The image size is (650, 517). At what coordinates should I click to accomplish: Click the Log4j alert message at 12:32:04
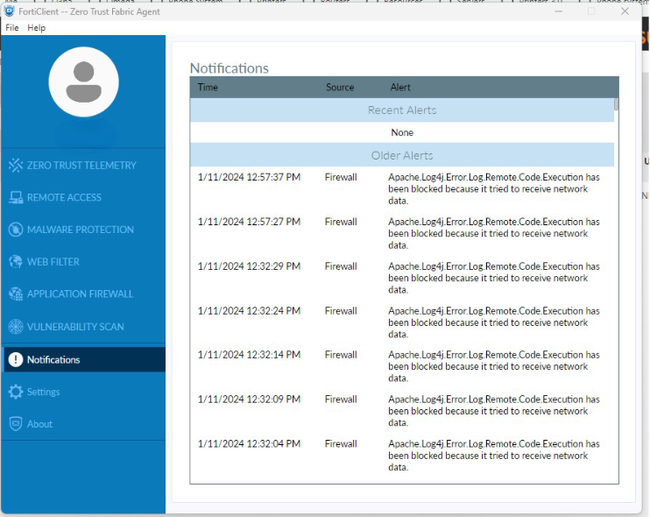click(x=494, y=455)
